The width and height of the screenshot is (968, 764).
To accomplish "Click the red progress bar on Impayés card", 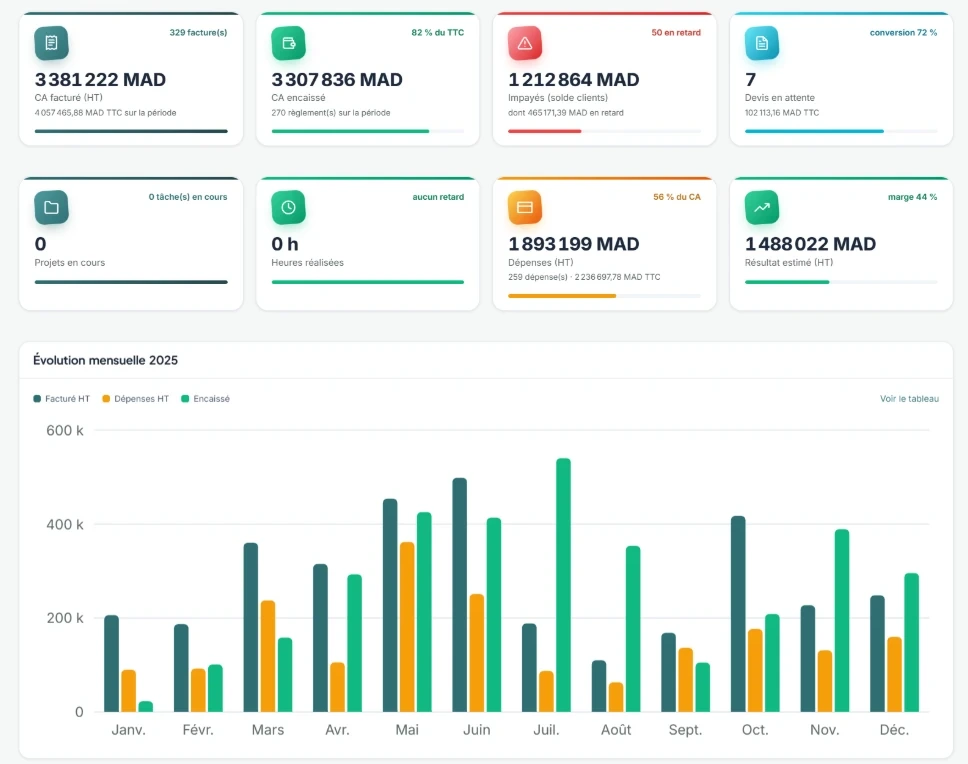I will coord(604,131).
